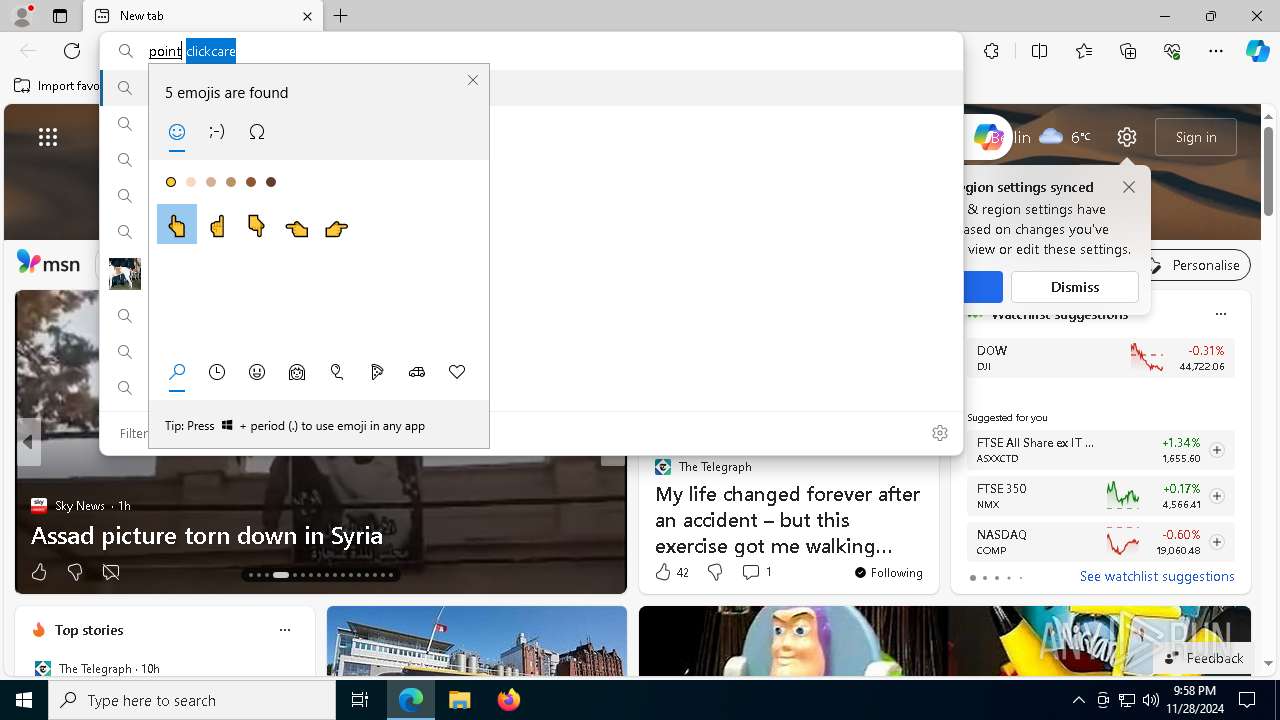Open MSN app launcher grid

click(x=48, y=137)
